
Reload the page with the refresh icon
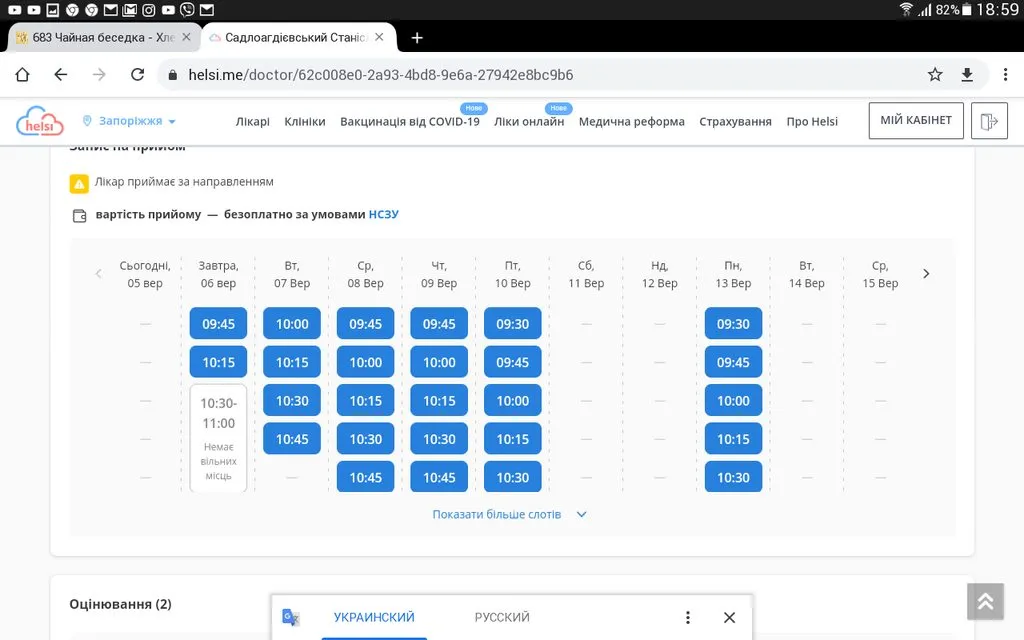[x=138, y=75]
